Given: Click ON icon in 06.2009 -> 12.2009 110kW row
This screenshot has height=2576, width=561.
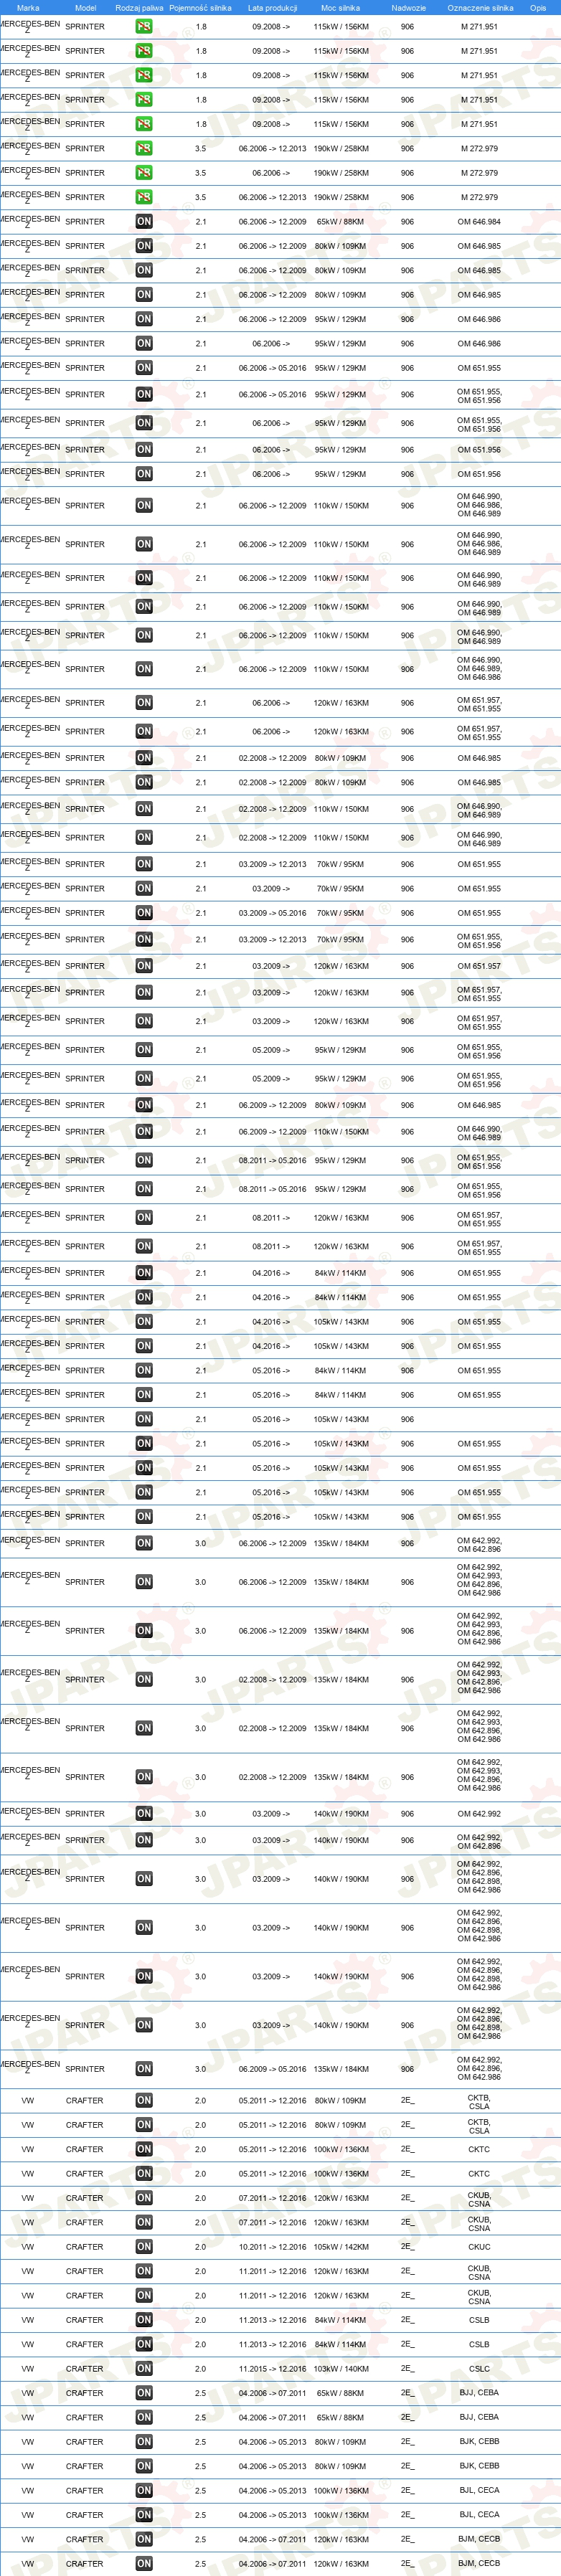Looking at the screenshot, I should [144, 1132].
